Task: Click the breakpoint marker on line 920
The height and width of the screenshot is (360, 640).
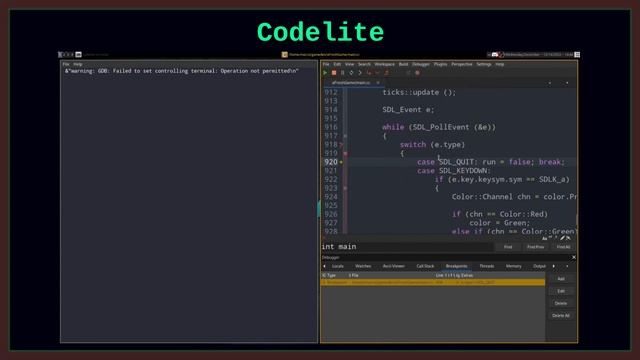Action: click(x=341, y=162)
